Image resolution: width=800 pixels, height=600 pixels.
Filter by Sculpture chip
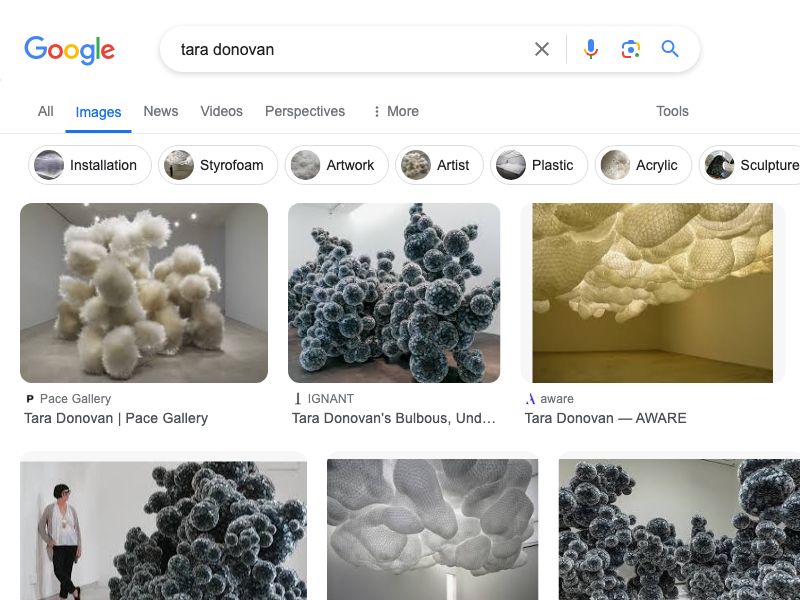[x=749, y=165]
